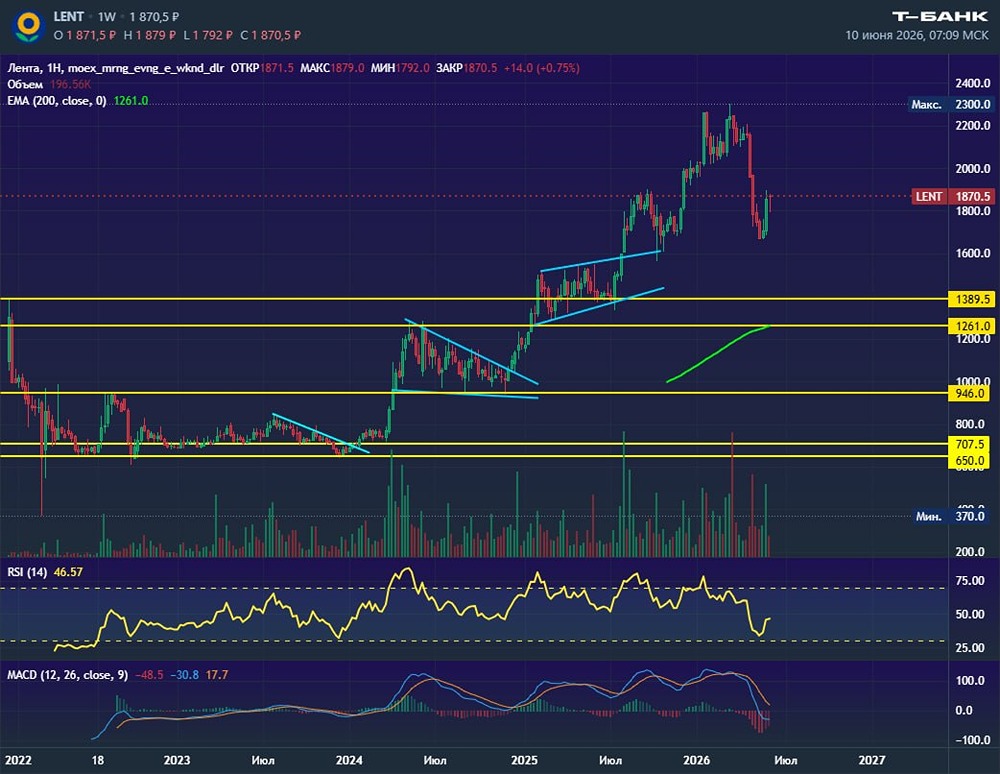
Task: Click the header open price 'O 1 871,5 ₽'
Action: click(85, 35)
